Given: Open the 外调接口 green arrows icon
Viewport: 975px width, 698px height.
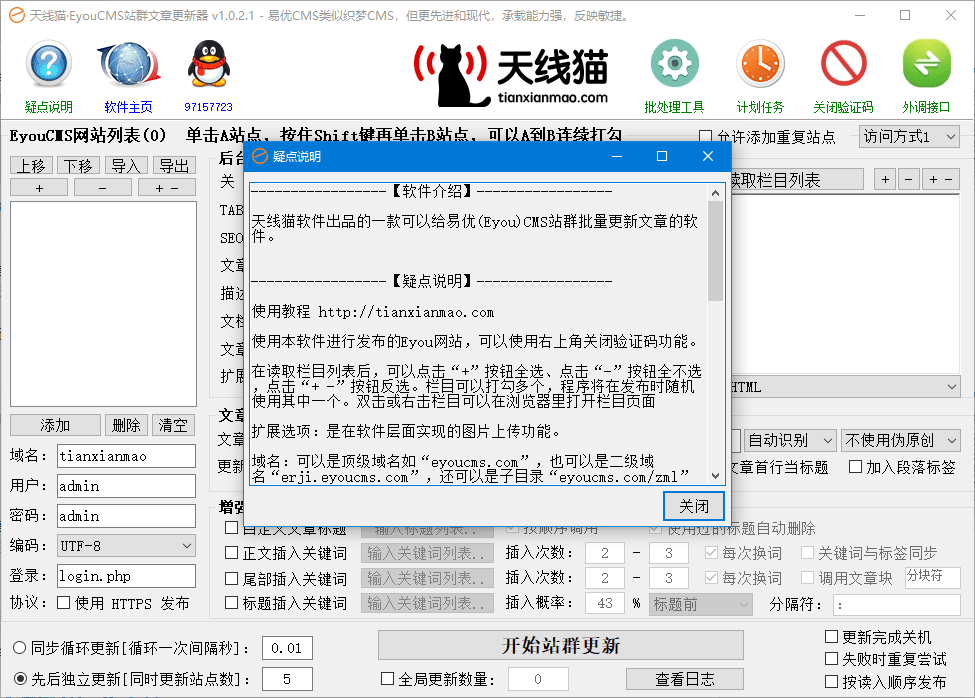Looking at the screenshot, I should [x=926, y=63].
